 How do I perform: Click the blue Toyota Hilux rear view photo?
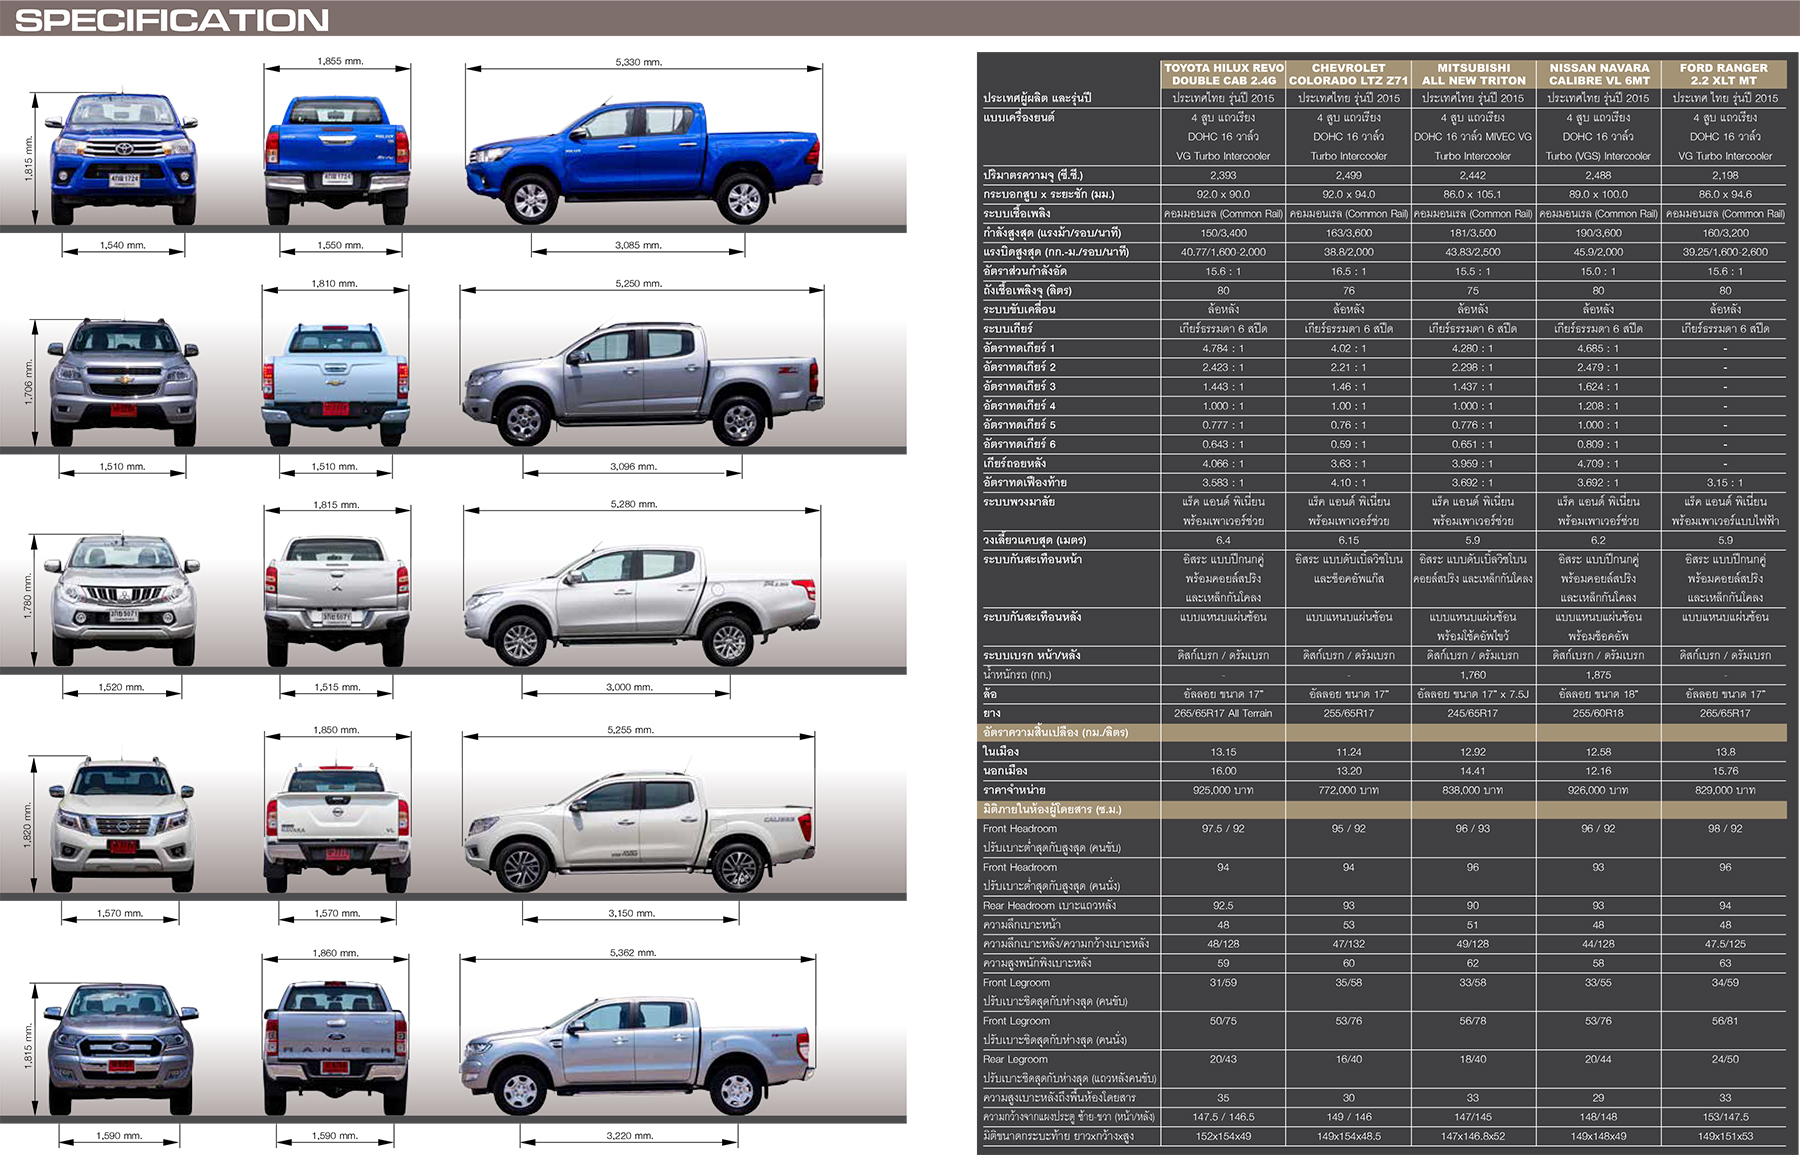coord(337,160)
